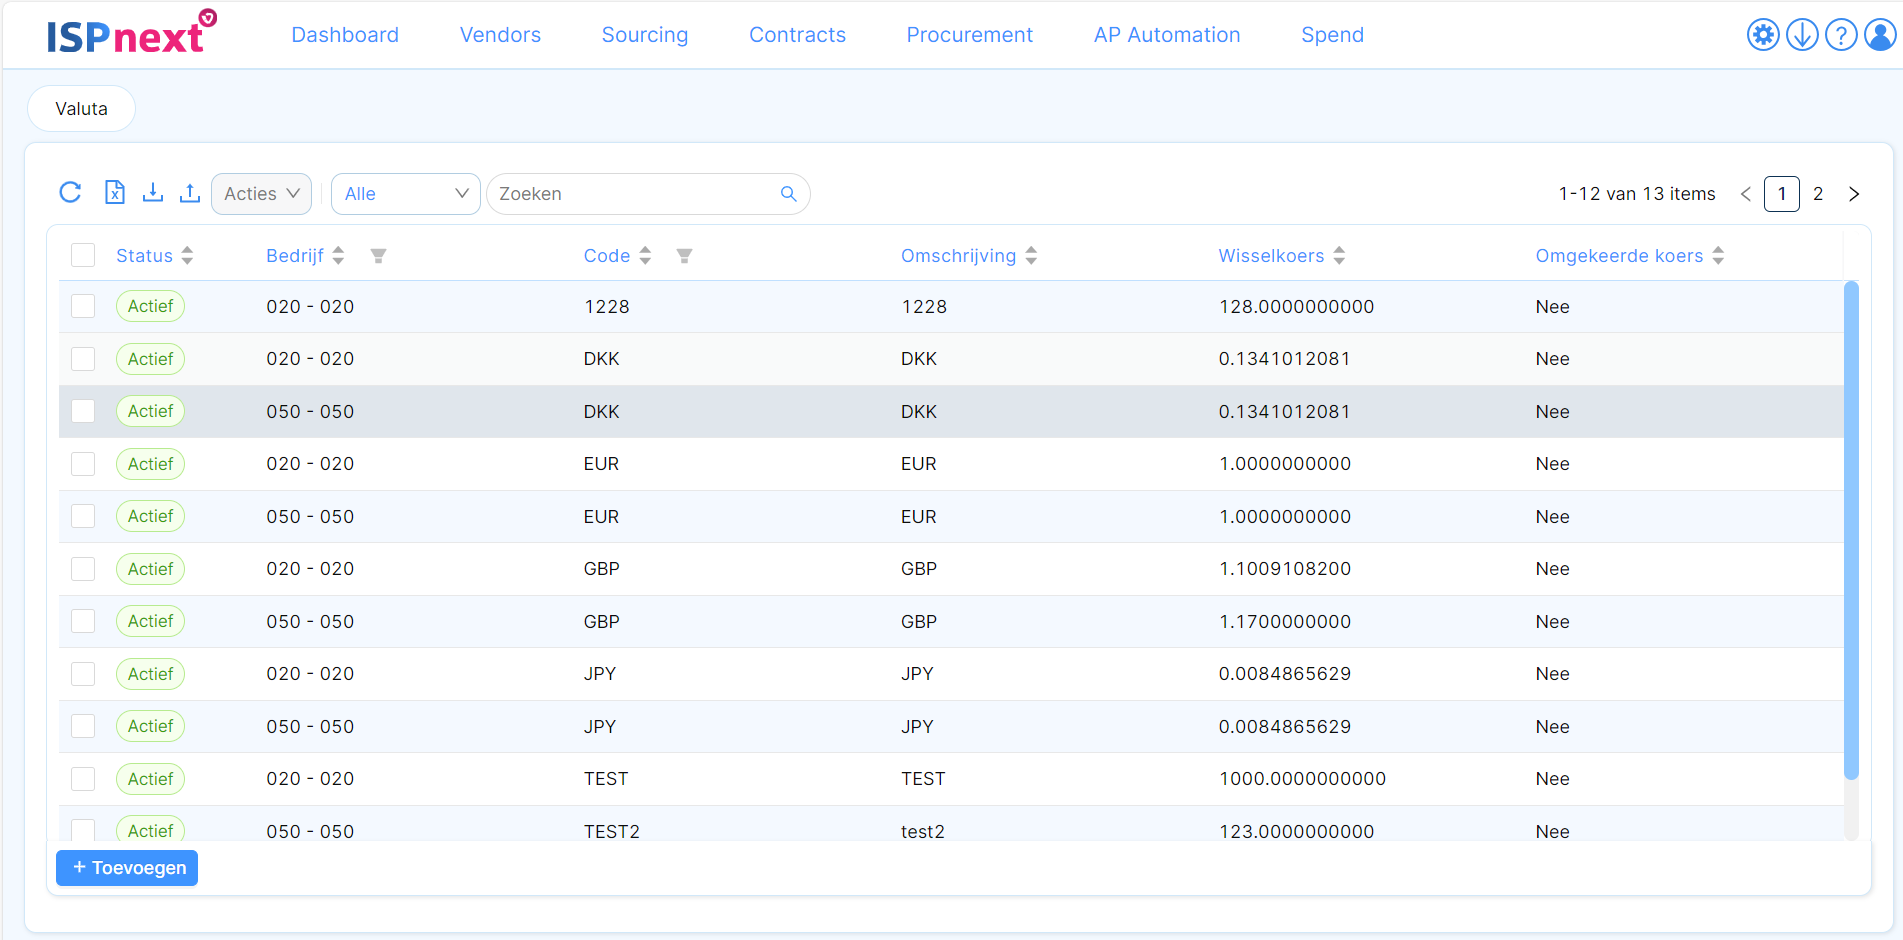Screen dimensions: 1903x940
Task: Open the Code column filter icon
Action: 684,256
